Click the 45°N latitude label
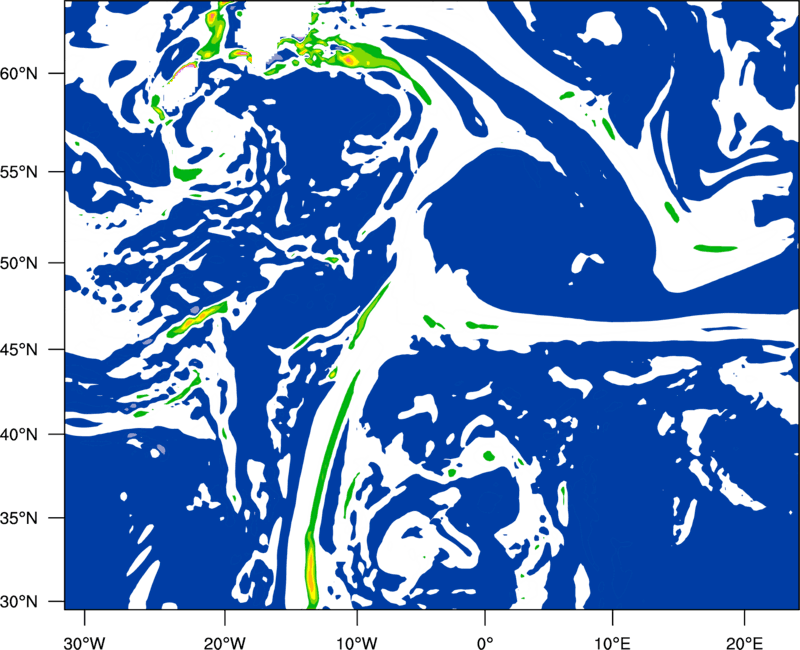This screenshot has width=800, height=650. click(x=19, y=350)
